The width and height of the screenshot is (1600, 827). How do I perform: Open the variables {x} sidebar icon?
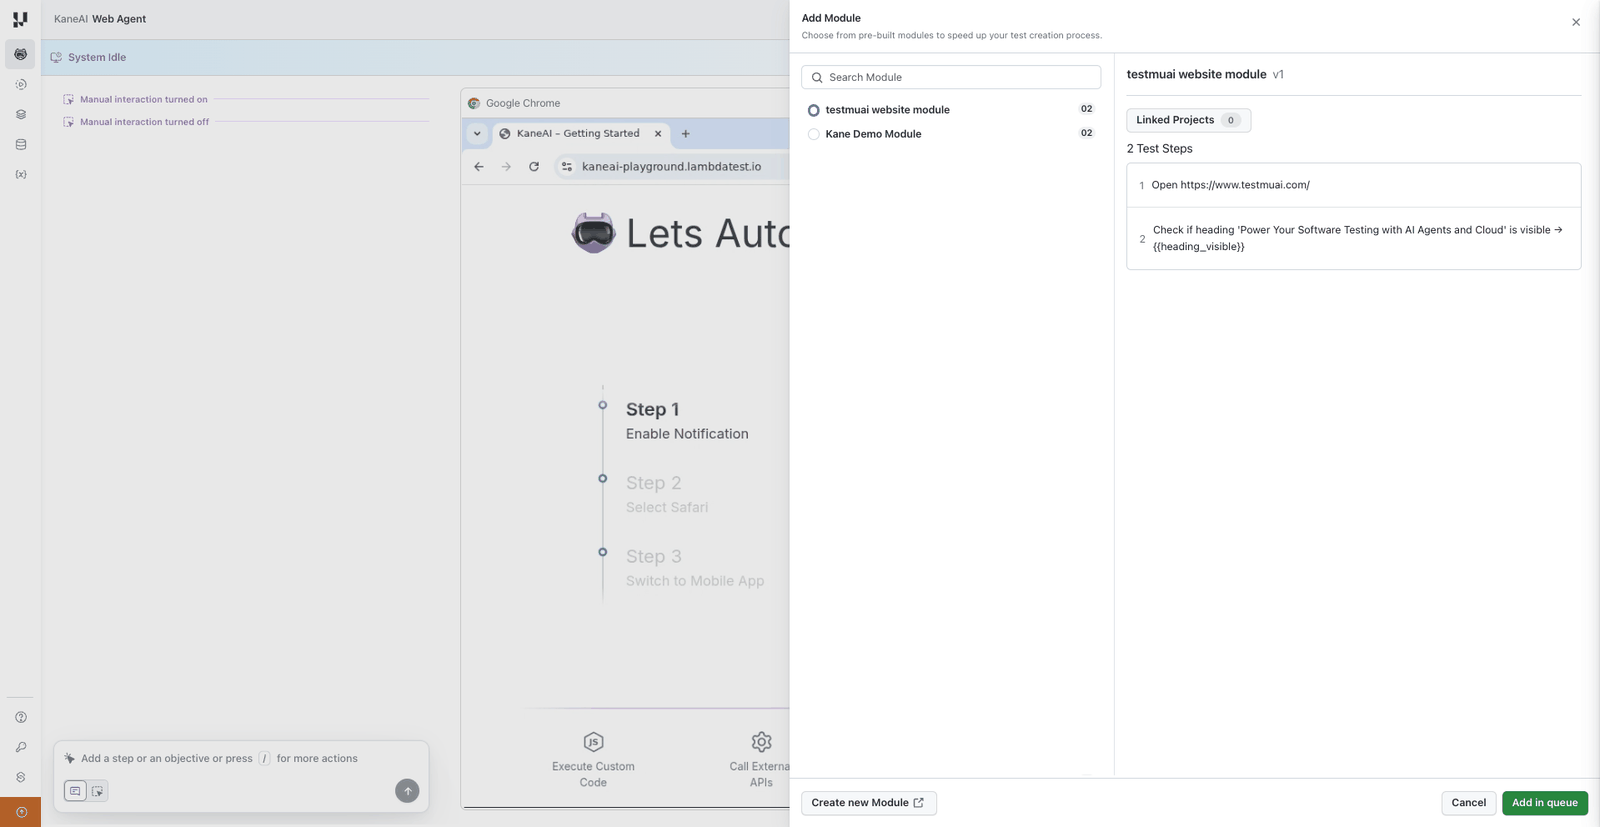(x=20, y=175)
